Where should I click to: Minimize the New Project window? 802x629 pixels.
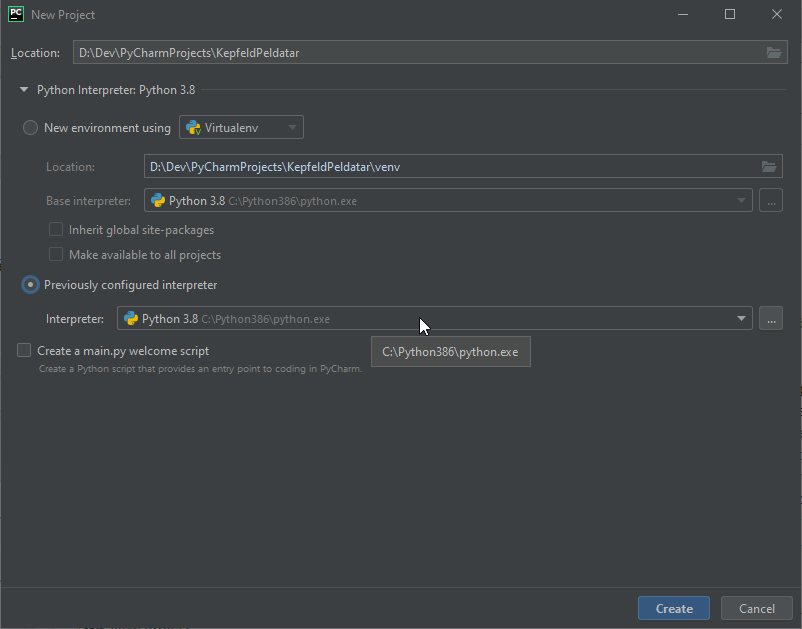point(683,14)
